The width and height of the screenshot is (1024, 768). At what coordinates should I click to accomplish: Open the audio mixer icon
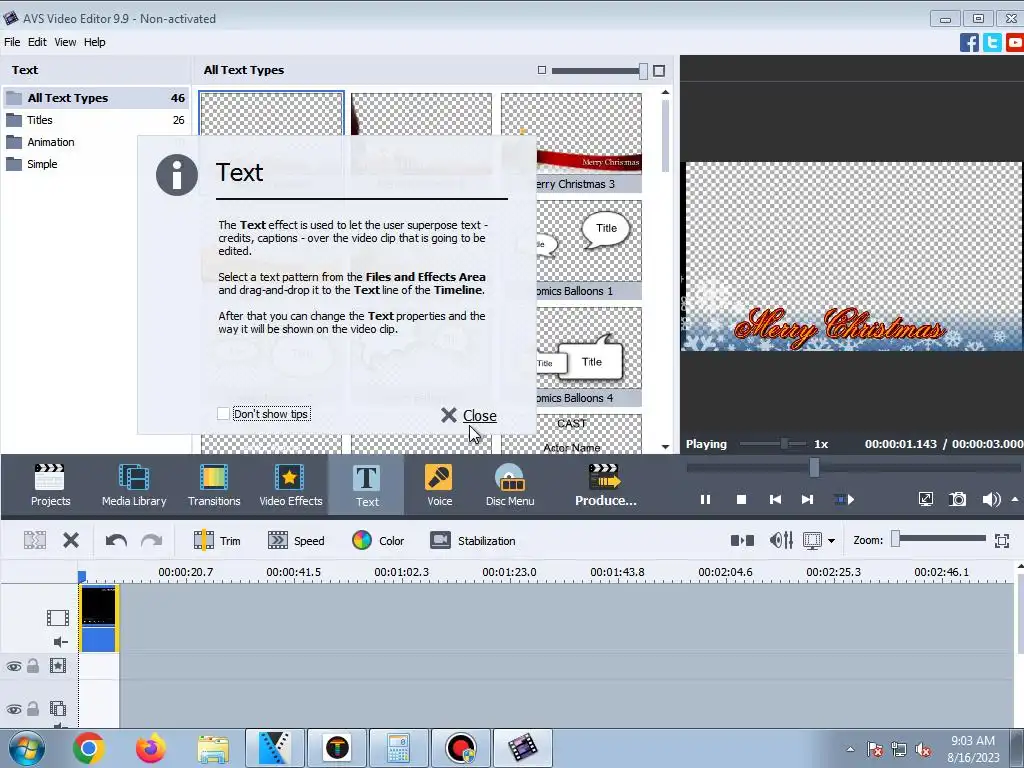point(781,541)
